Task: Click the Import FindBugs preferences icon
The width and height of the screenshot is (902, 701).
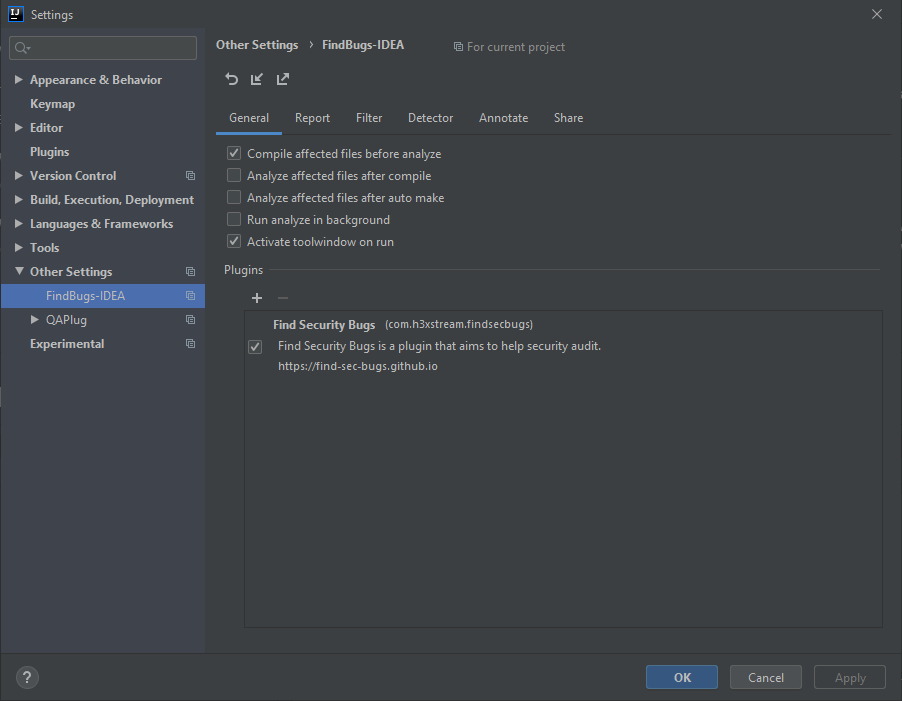Action: 257,79
